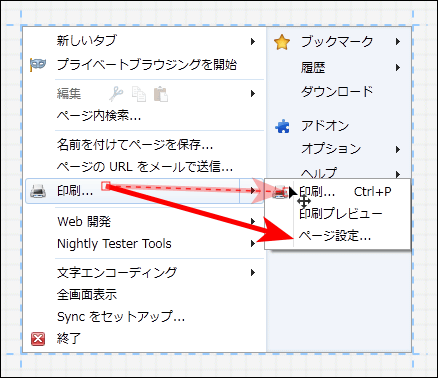Click the private browsing mask icon
The image size is (438, 378).
(38, 64)
